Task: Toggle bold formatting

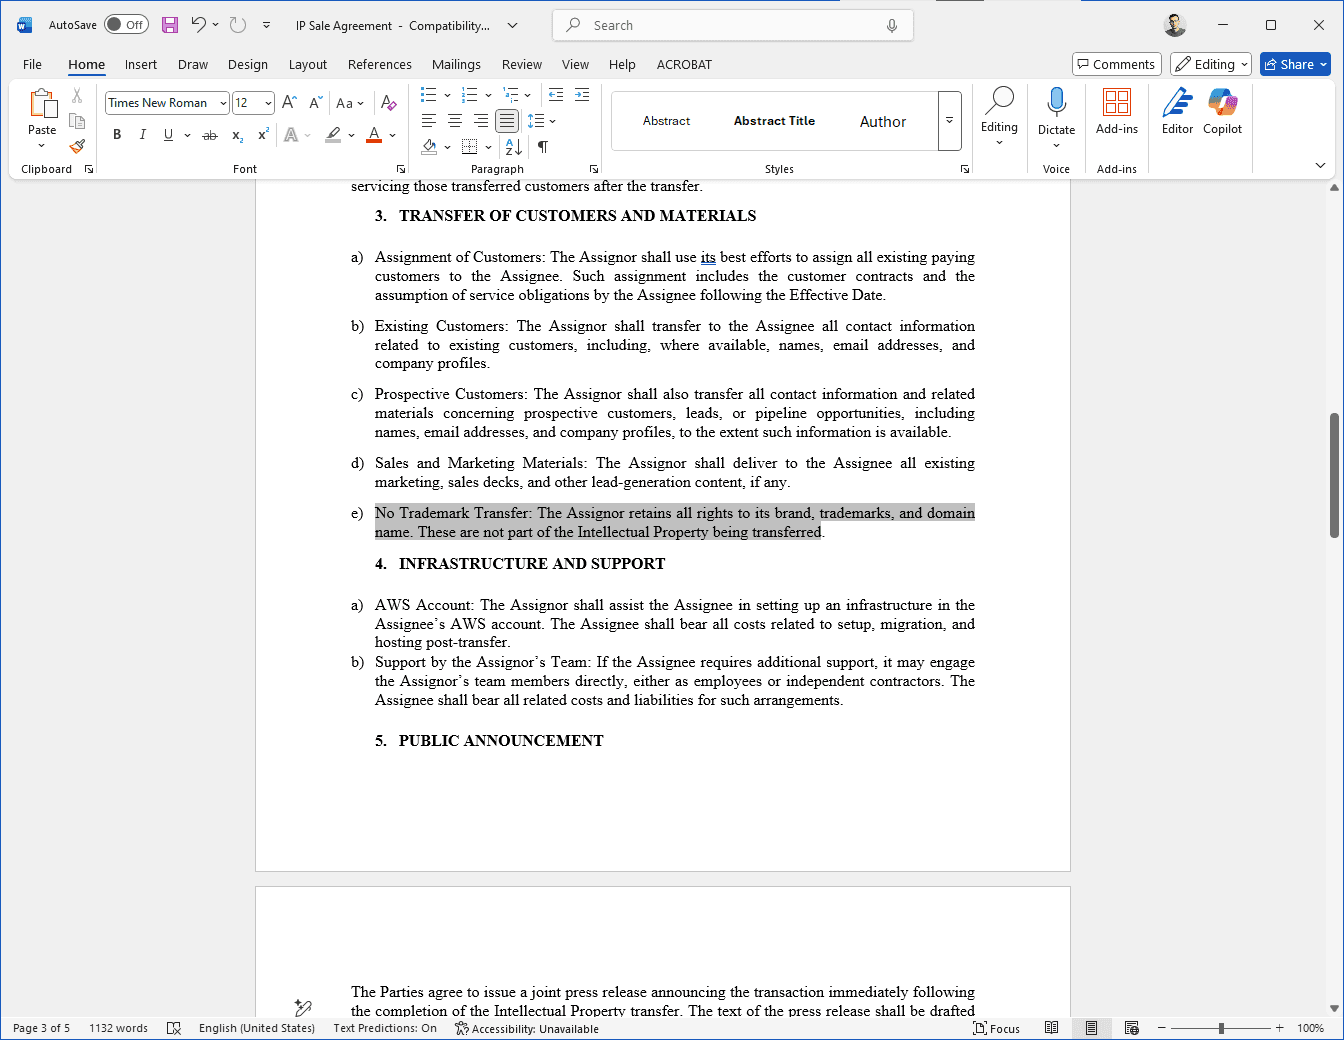Action: tap(117, 135)
